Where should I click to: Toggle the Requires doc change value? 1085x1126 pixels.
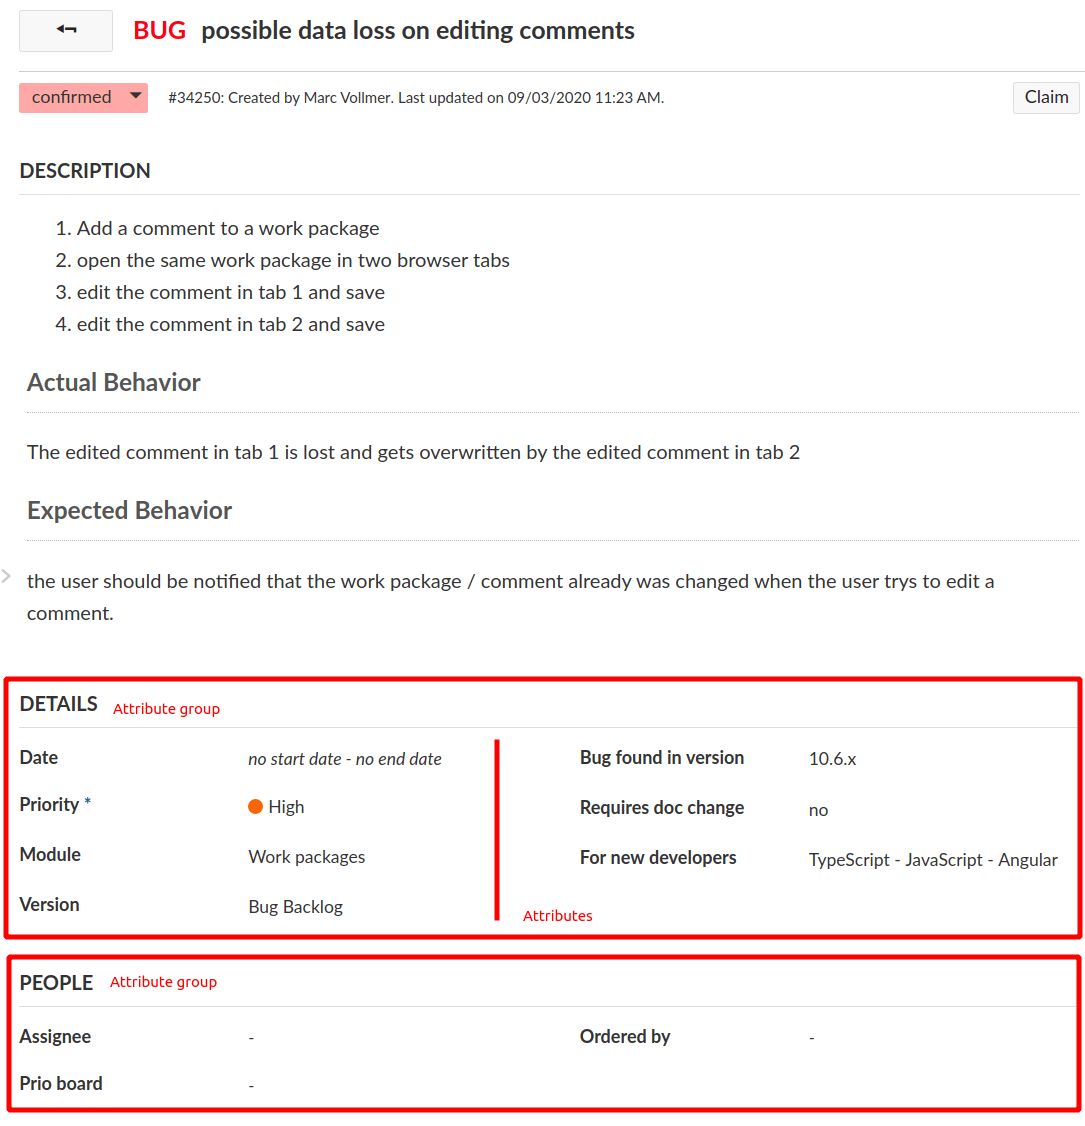pos(818,810)
